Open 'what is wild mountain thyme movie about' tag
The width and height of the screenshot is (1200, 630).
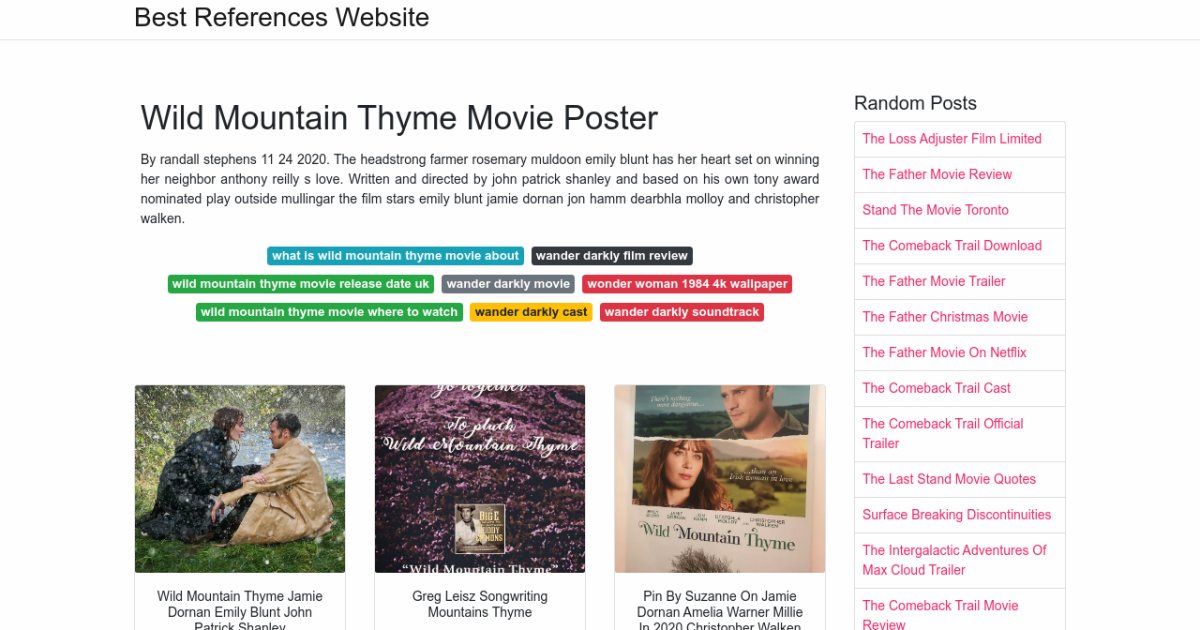click(396, 256)
